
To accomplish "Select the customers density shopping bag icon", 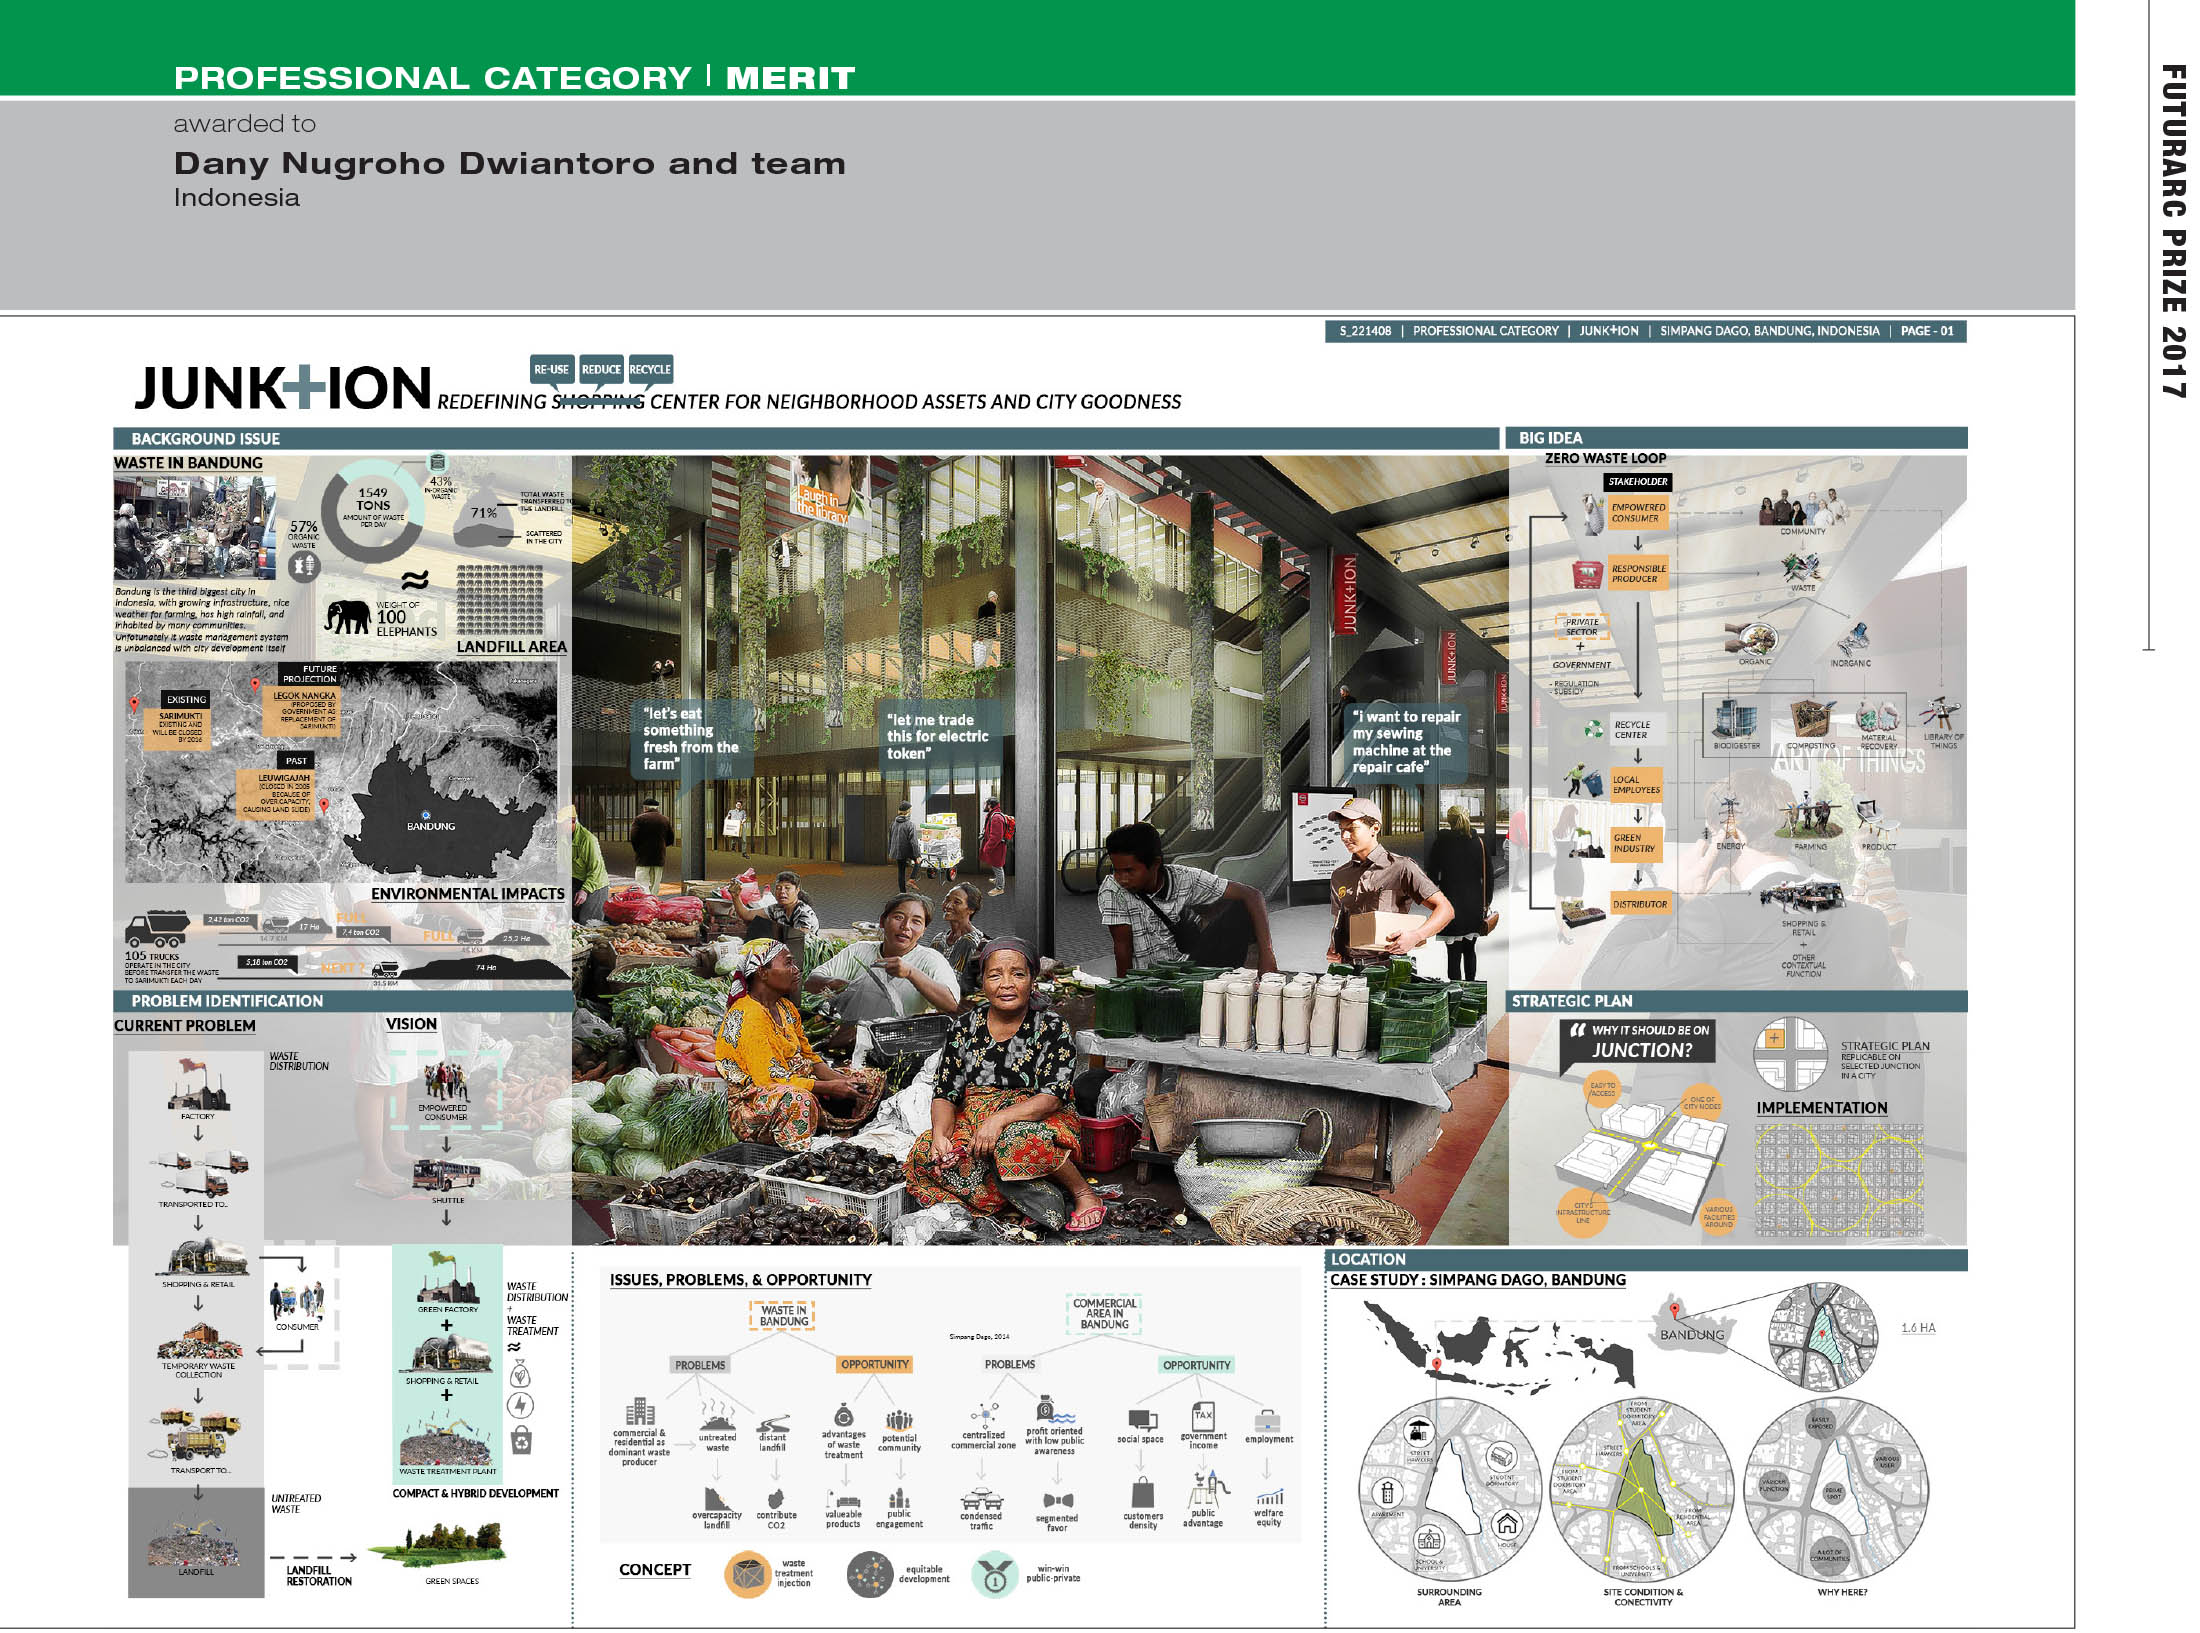I will (x=1143, y=1493).
